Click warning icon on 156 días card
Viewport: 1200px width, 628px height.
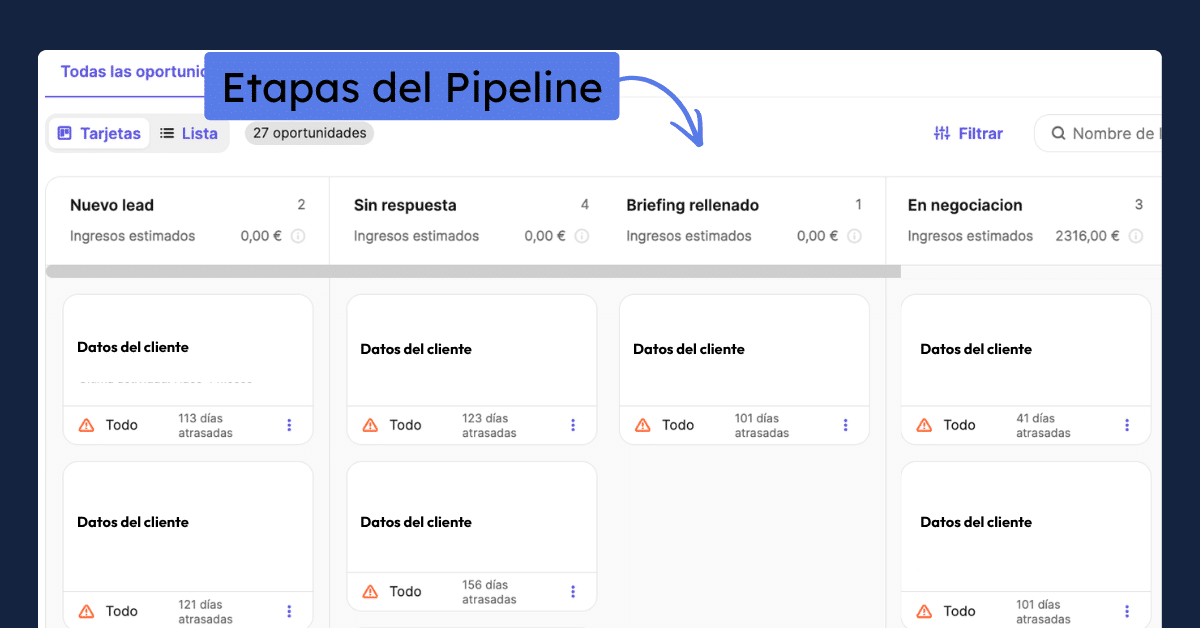pyautogui.click(x=370, y=591)
